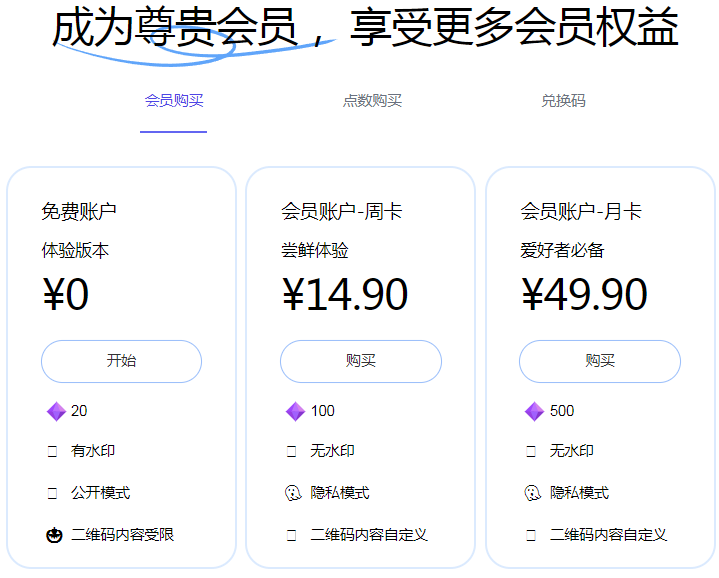Viewport: 719px width, 578px height.
Task: Click 购买 for the weekly card plan
Action: [361, 361]
